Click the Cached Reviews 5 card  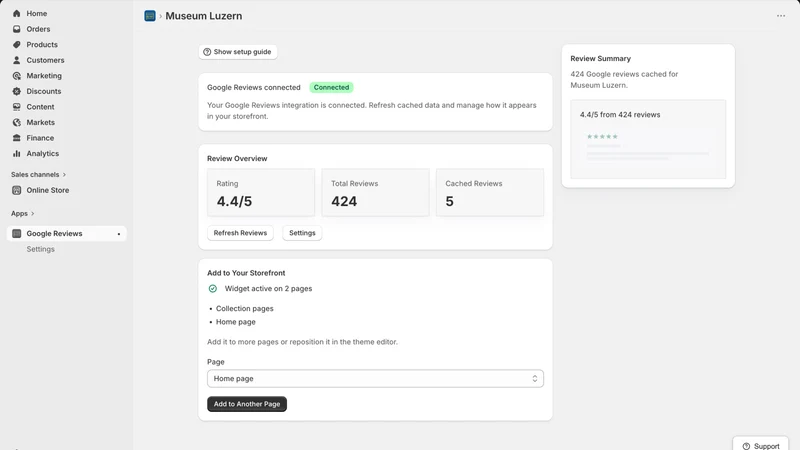[x=490, y=192]
